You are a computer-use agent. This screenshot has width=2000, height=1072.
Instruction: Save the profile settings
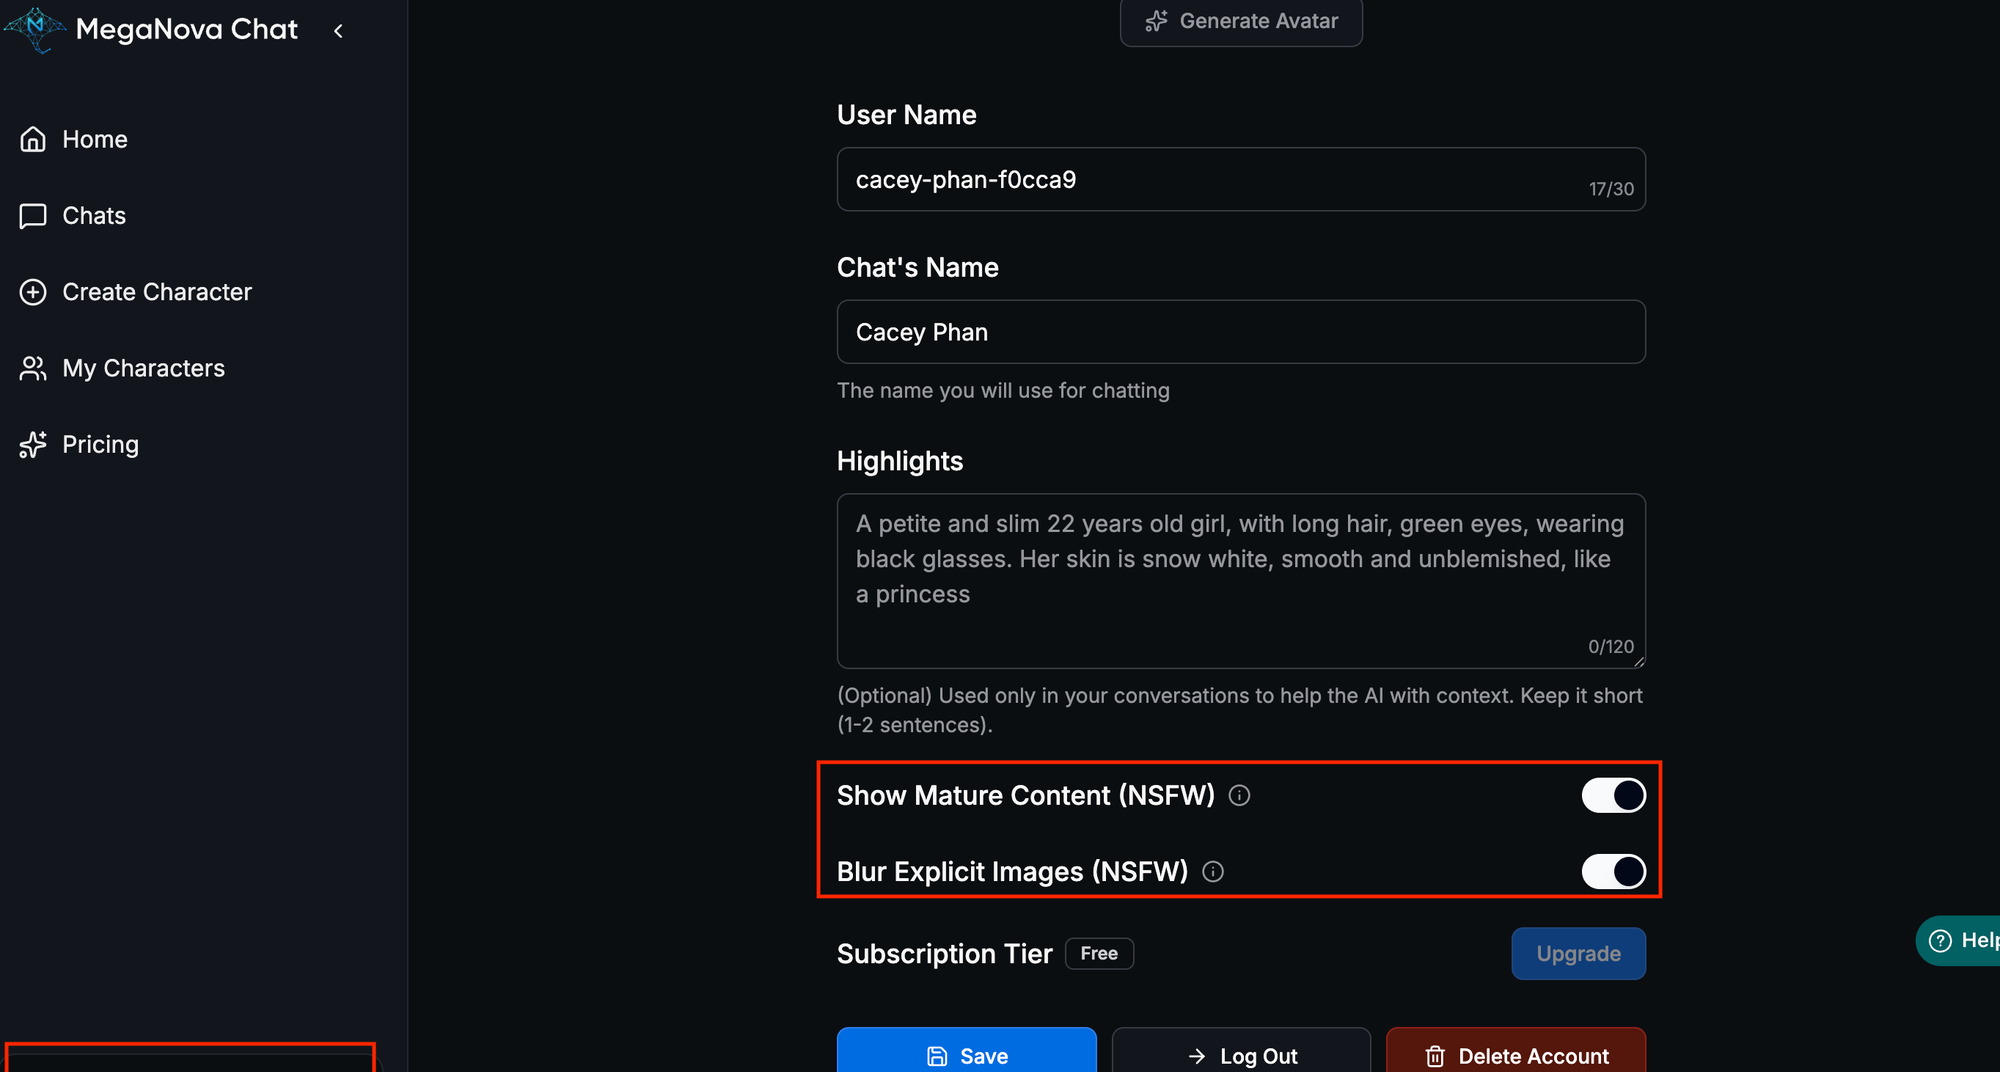coord(966,1054)
